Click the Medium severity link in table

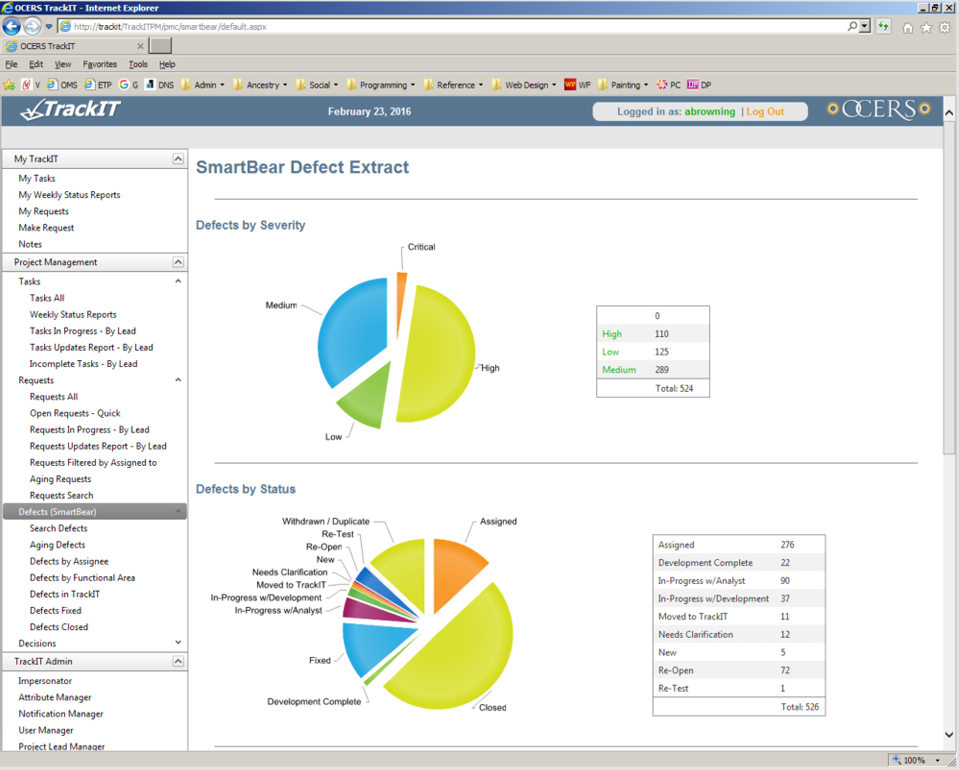tap(619, 370)
